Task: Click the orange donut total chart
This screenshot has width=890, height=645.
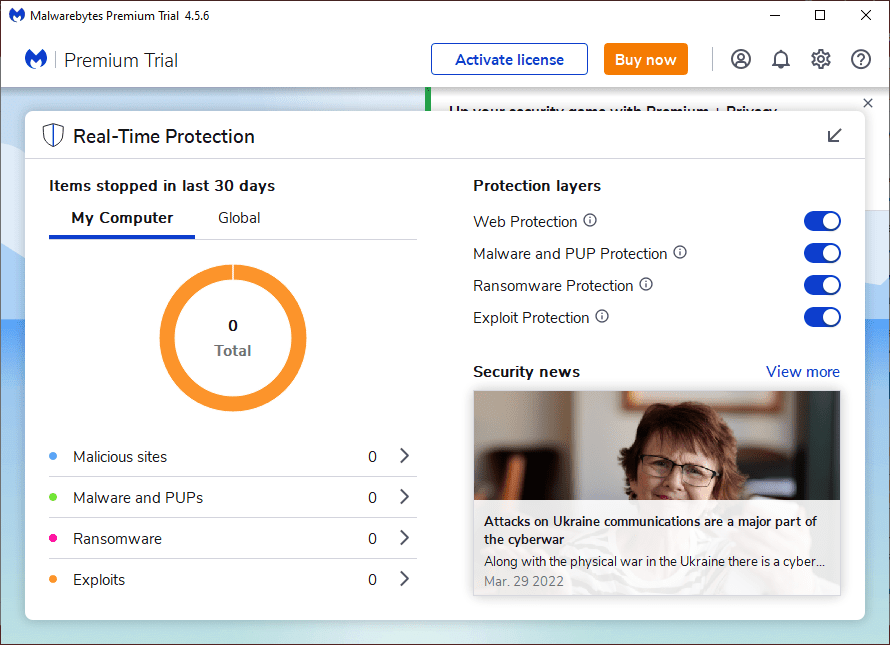Action: point(233,338)
